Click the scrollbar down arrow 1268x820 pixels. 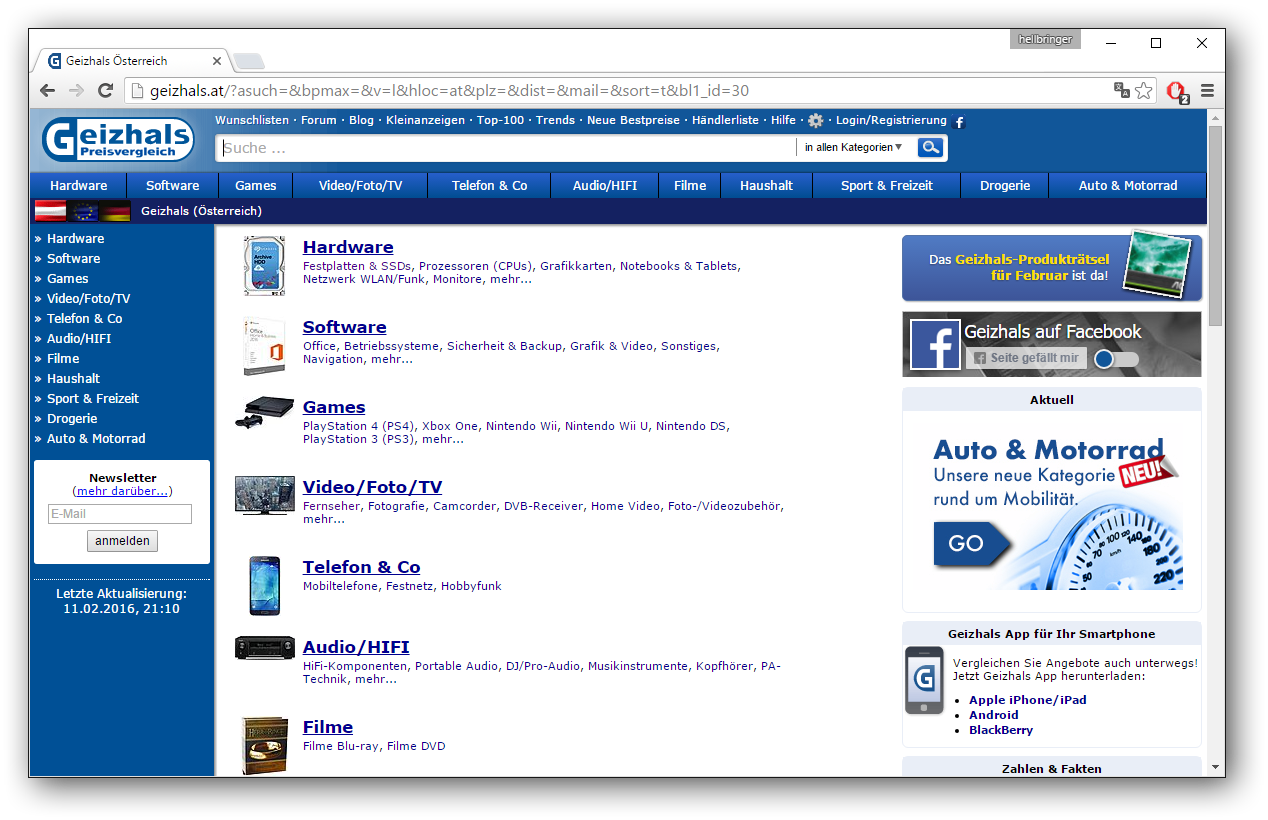click(x=1215, y=767)
